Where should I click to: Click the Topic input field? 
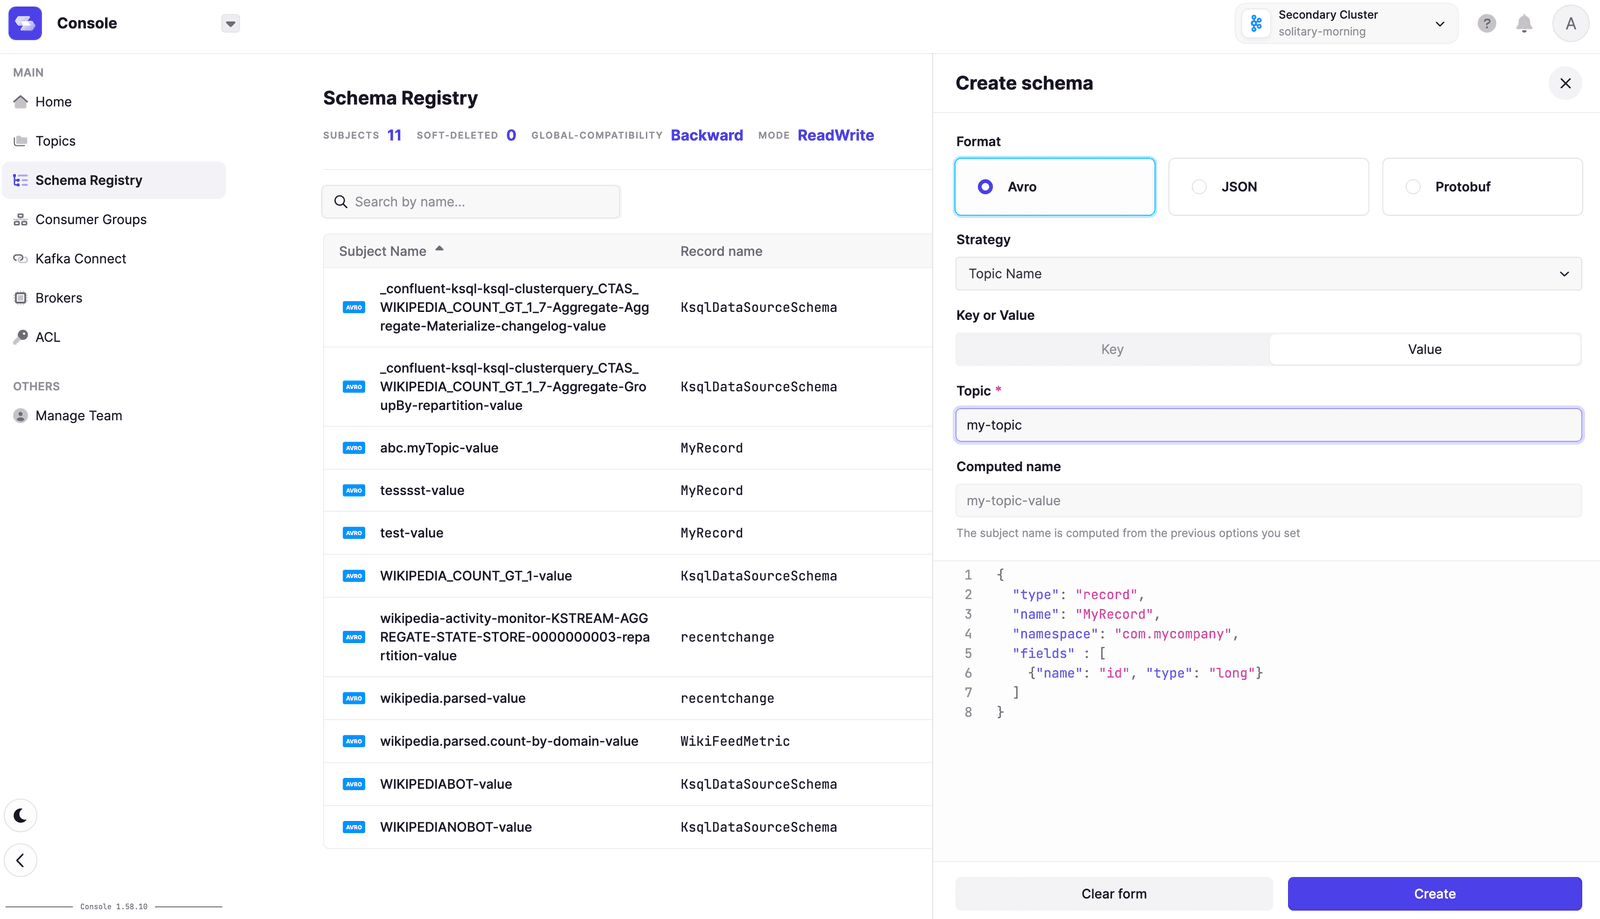[x=1267, y=425]
